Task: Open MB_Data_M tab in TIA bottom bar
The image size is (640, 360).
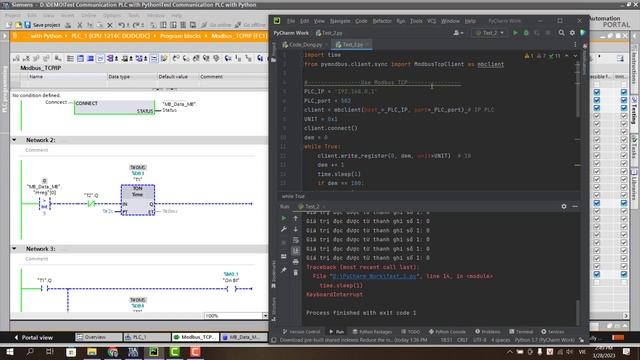Action: tap(244, 337)
